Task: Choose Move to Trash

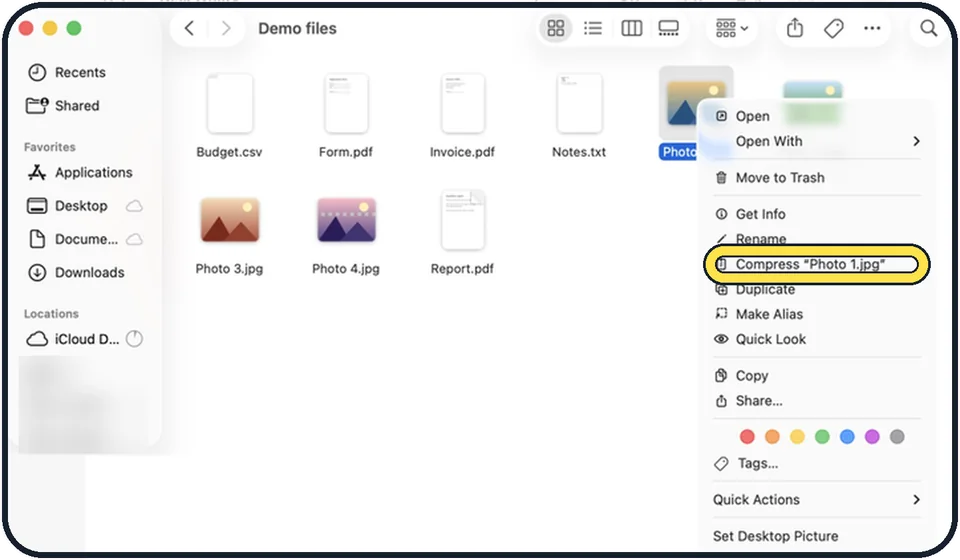Action: coord(817,178)
